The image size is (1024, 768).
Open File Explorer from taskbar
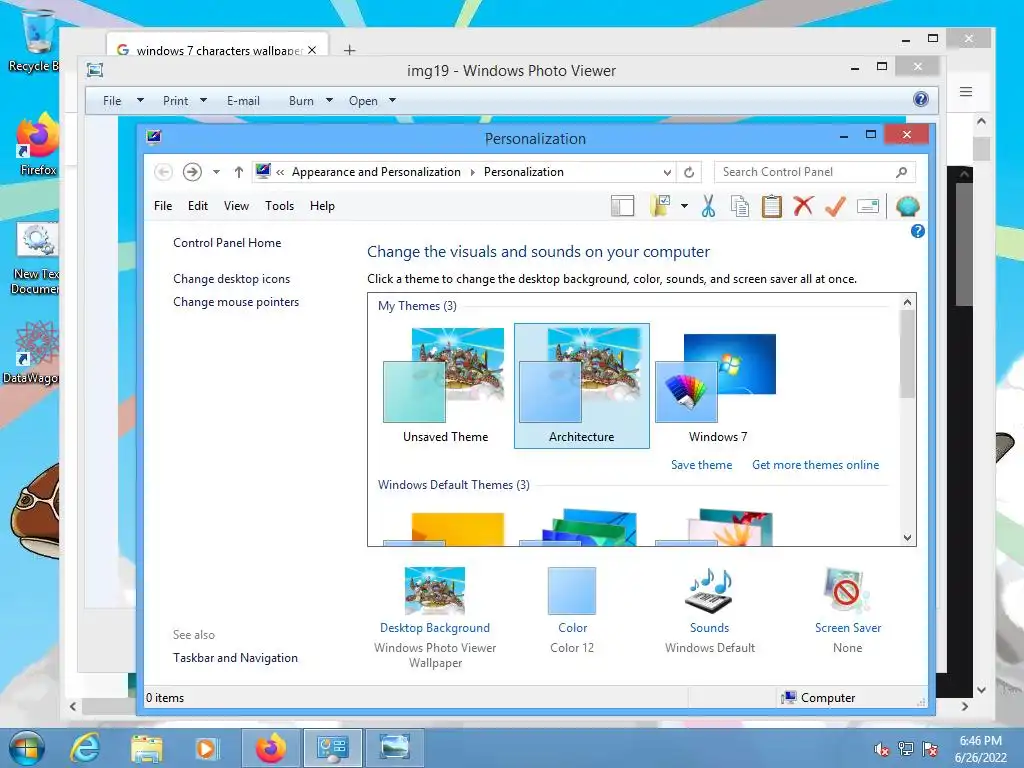[x=146, y=748]
